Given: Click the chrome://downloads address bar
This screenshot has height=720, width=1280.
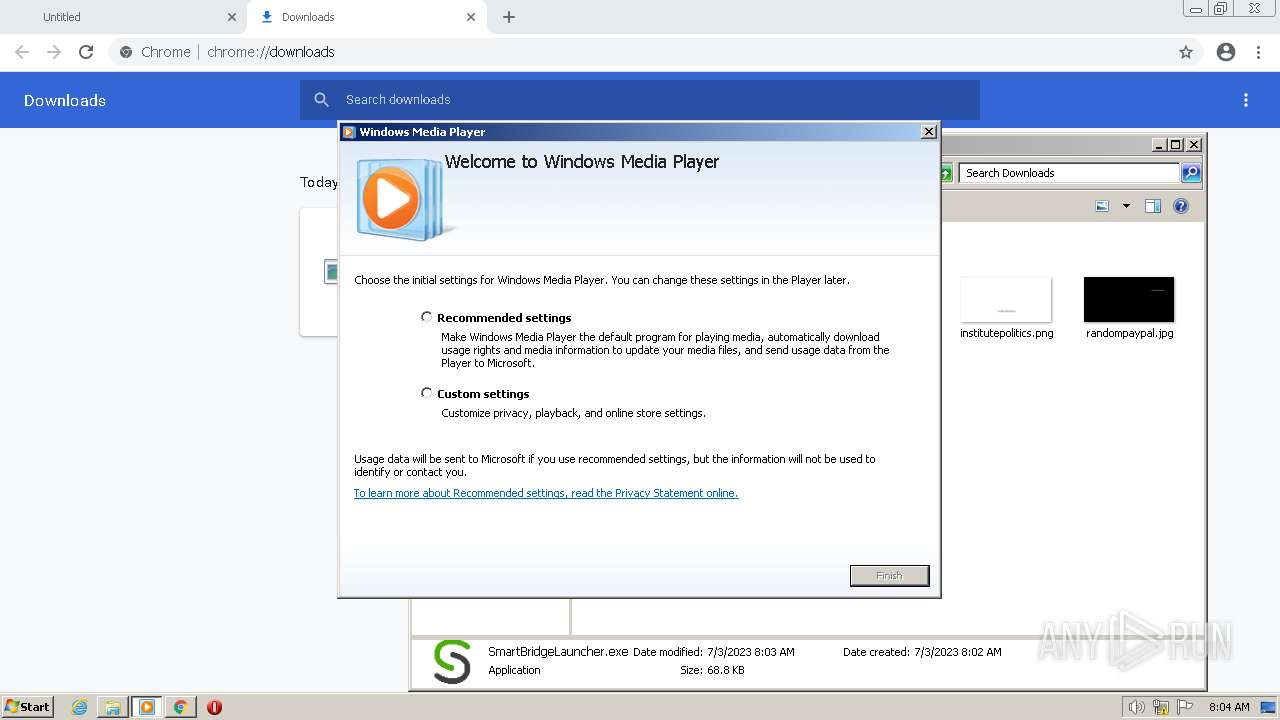Looking at the screenshot, I should click(x=655, y=52).
